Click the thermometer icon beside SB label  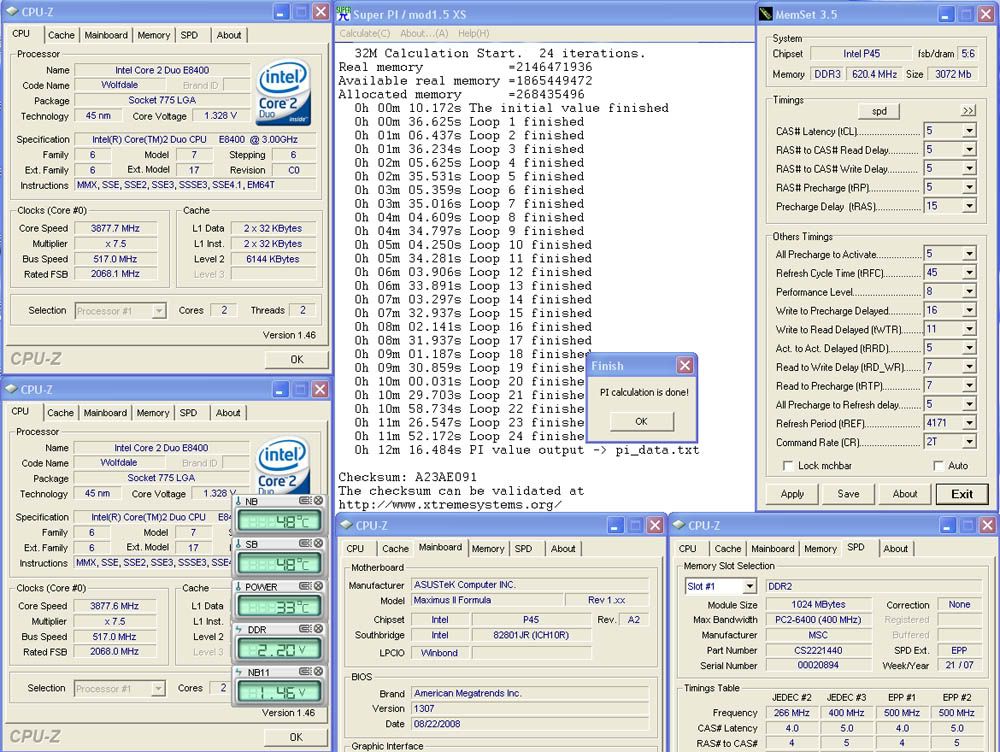239,544
